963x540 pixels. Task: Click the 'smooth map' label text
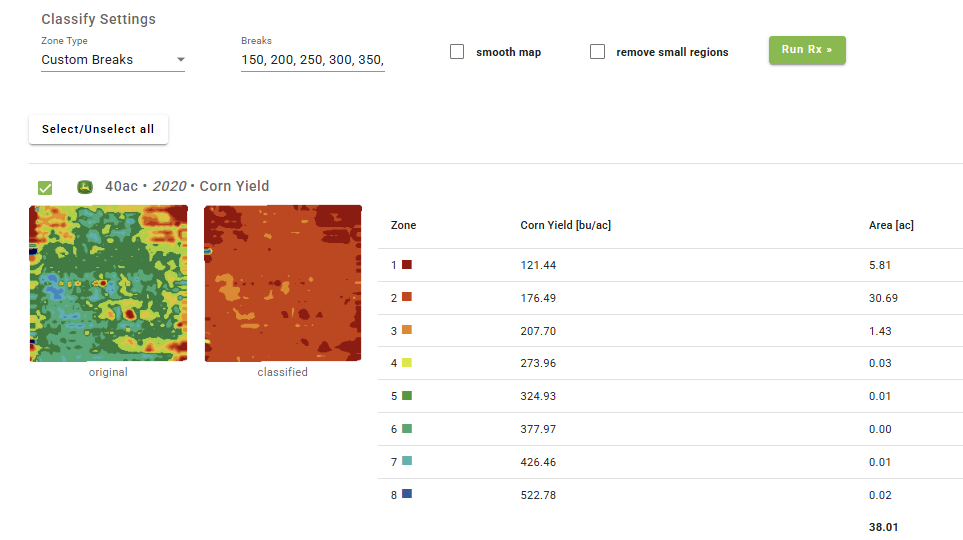[x=509, y=52]
